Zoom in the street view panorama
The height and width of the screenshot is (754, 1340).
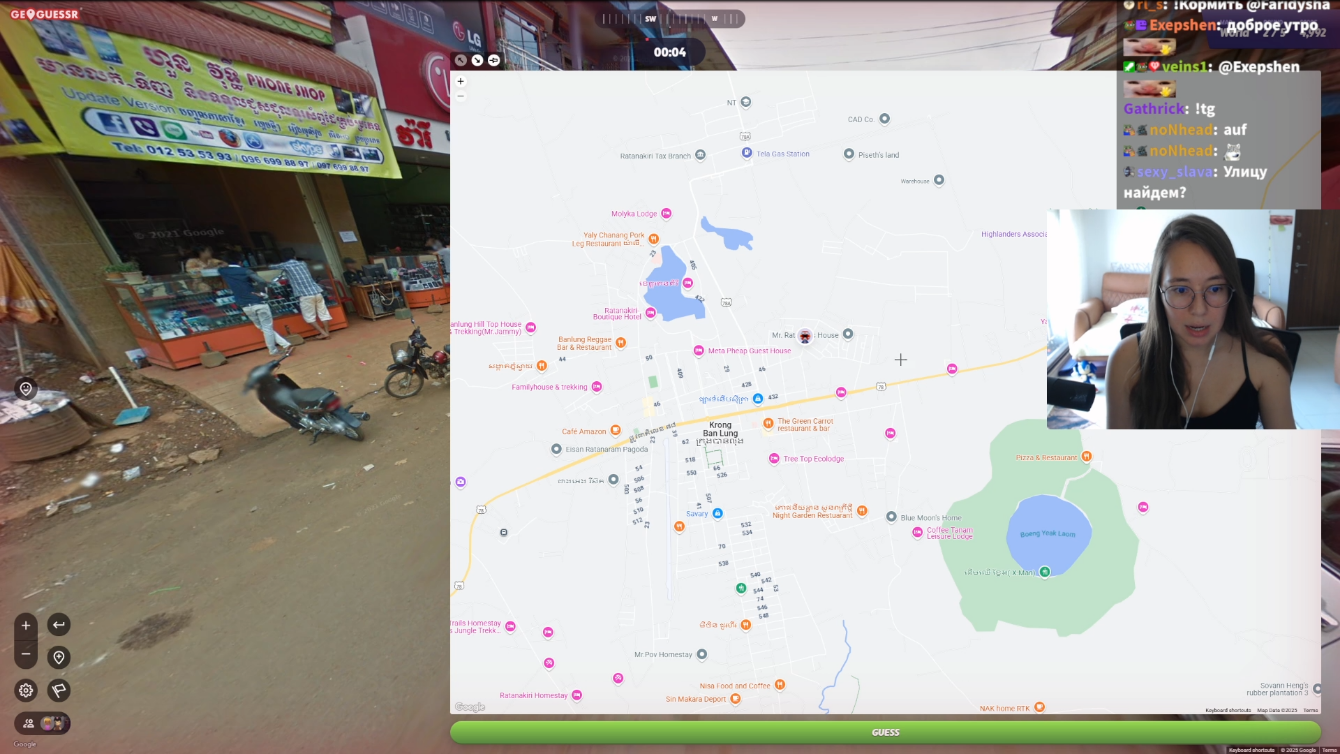point(26,626)
